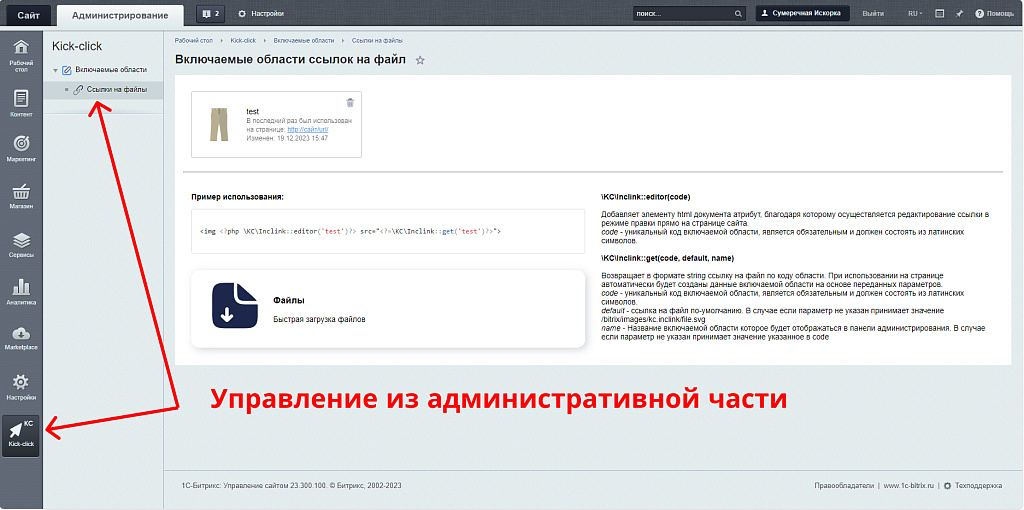The height and width of the screenshot is (510, 1024).
Task: Open the Аналитика sidebar section
Action: [22, 292]
